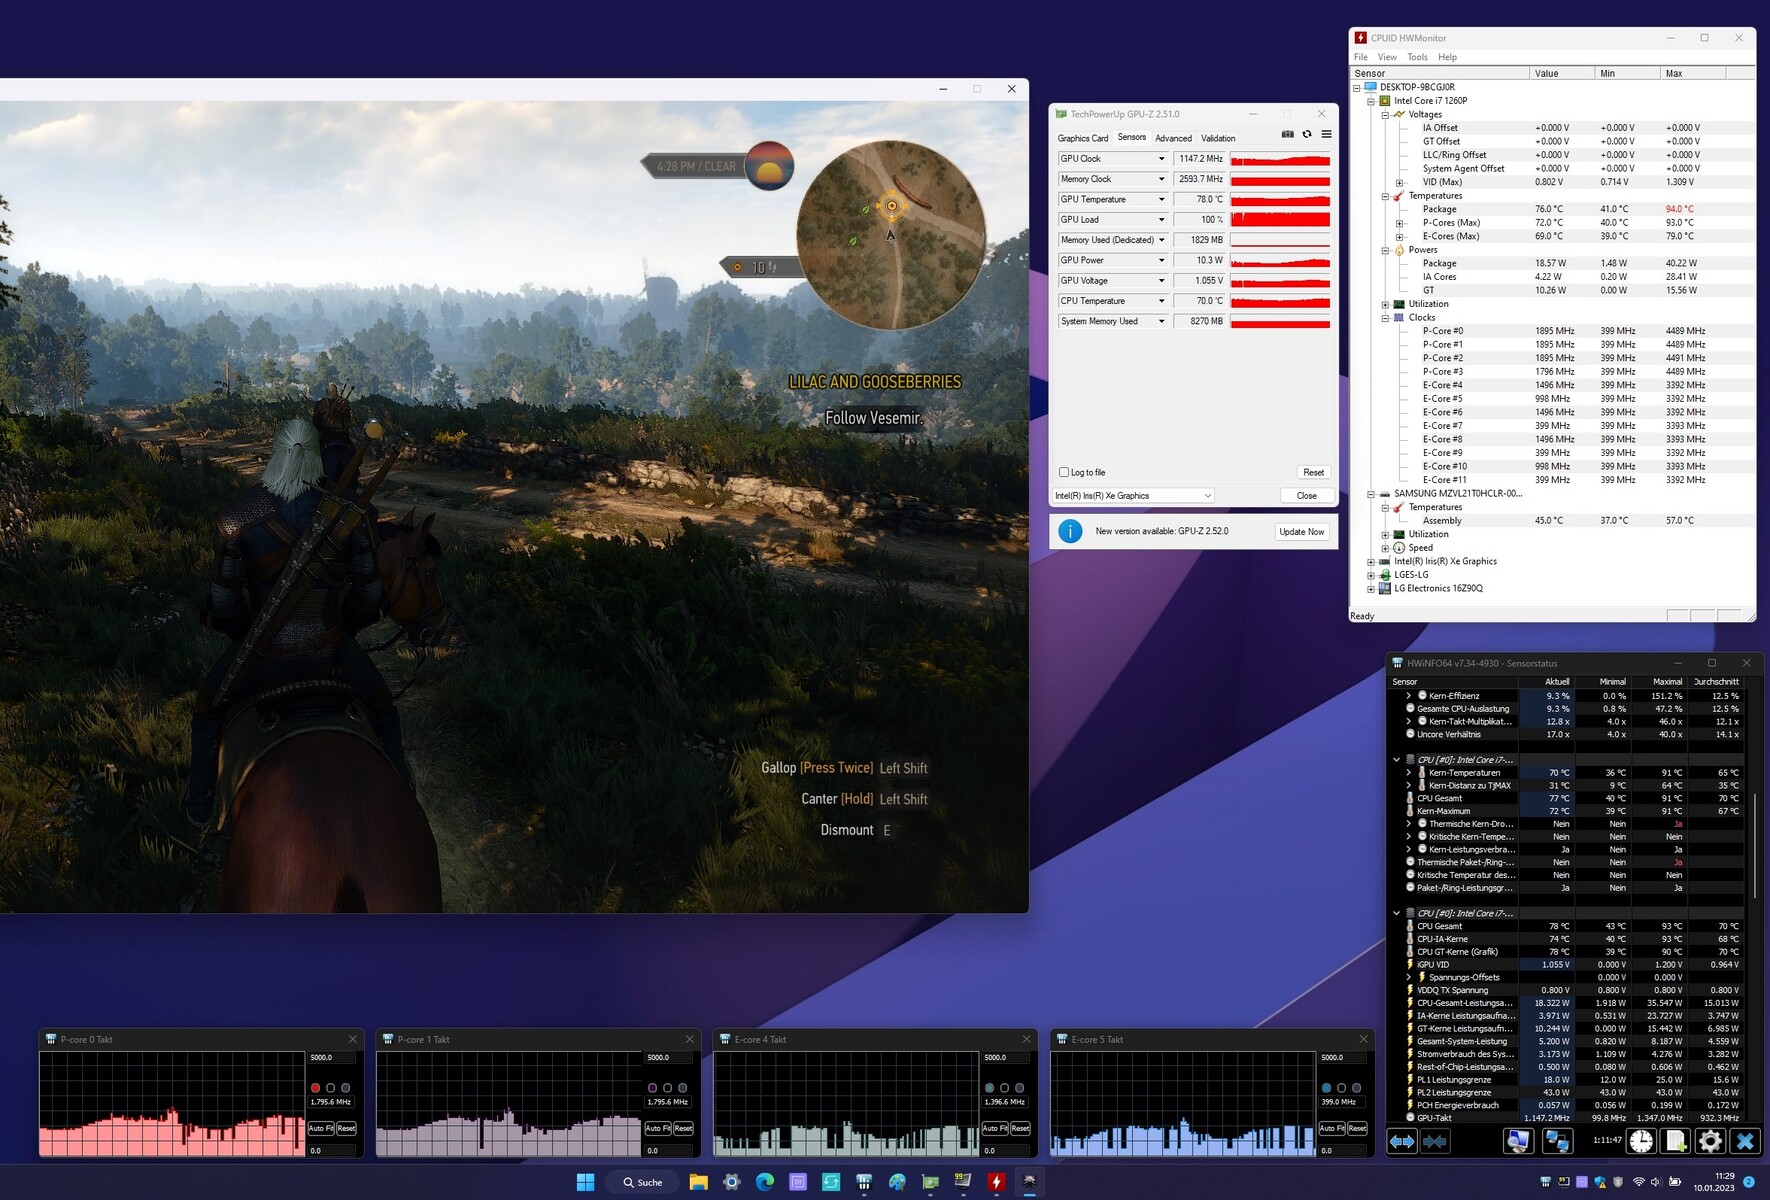The height and width of the screenshot is (1200, 1770).
Task: Switch to Graphics Card tab in GPU-Z
Action: [1083, 138]
